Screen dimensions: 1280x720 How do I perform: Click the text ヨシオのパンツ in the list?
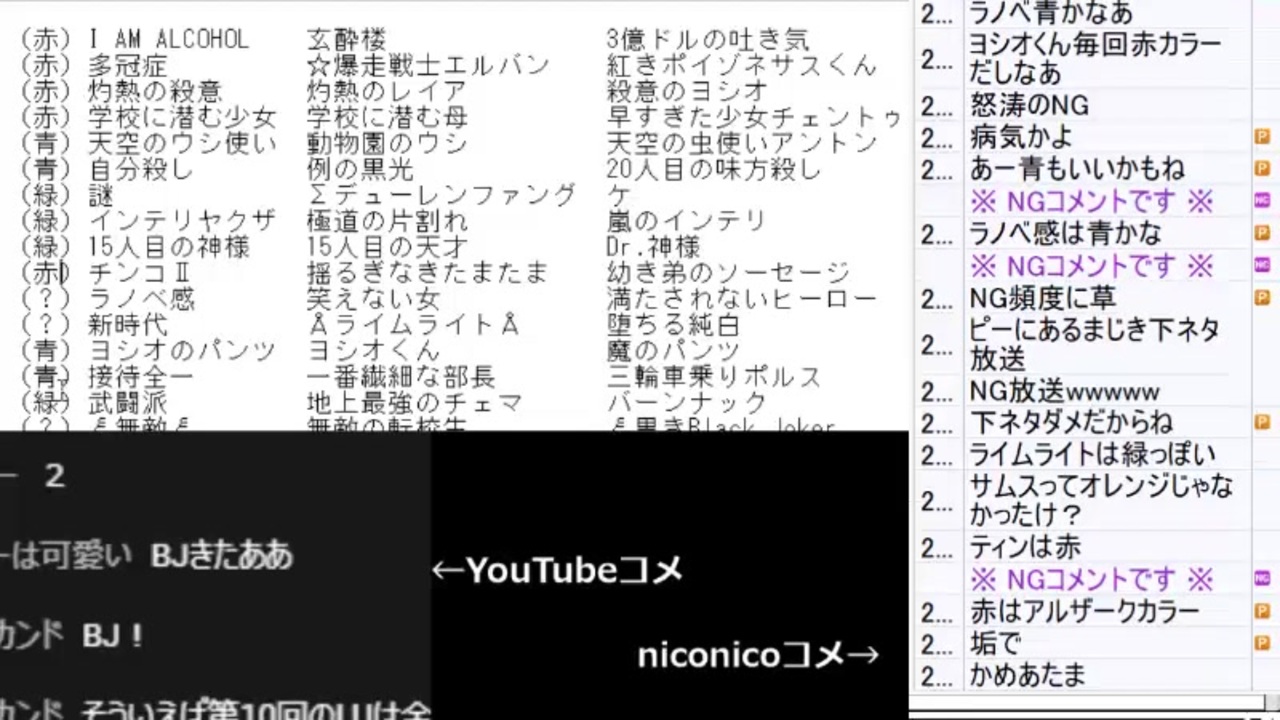(x=182, y=351)
